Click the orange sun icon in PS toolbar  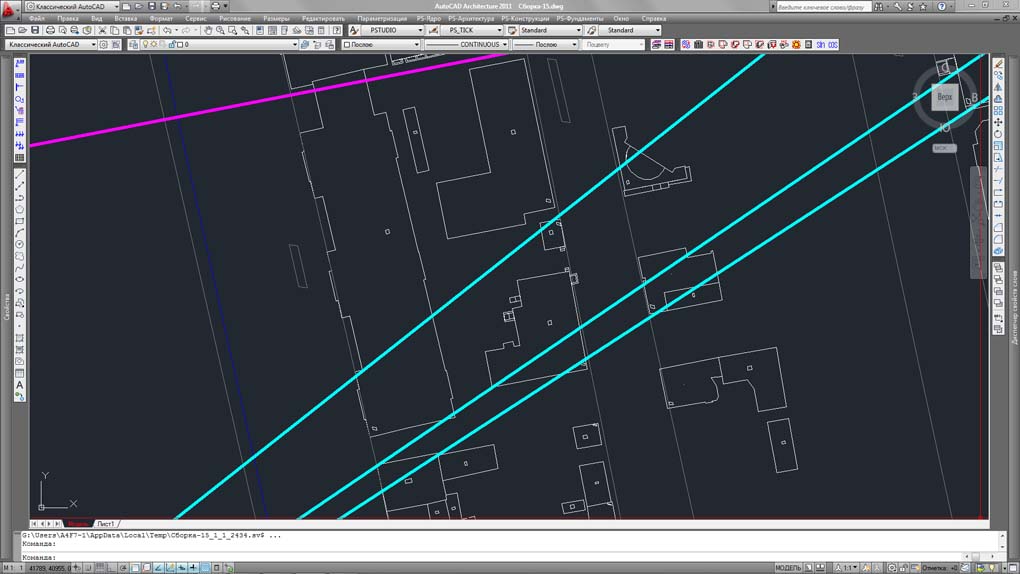[x=796, y=45]
